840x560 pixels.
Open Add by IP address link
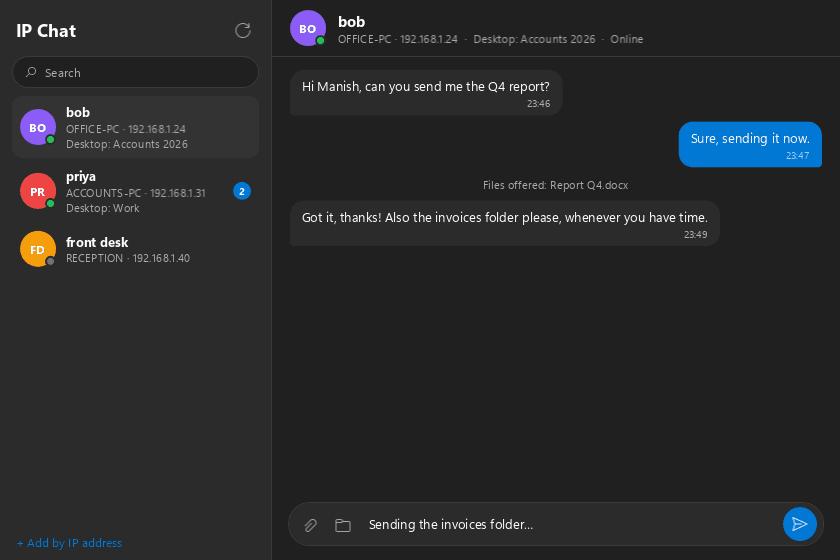coord(69,543)
